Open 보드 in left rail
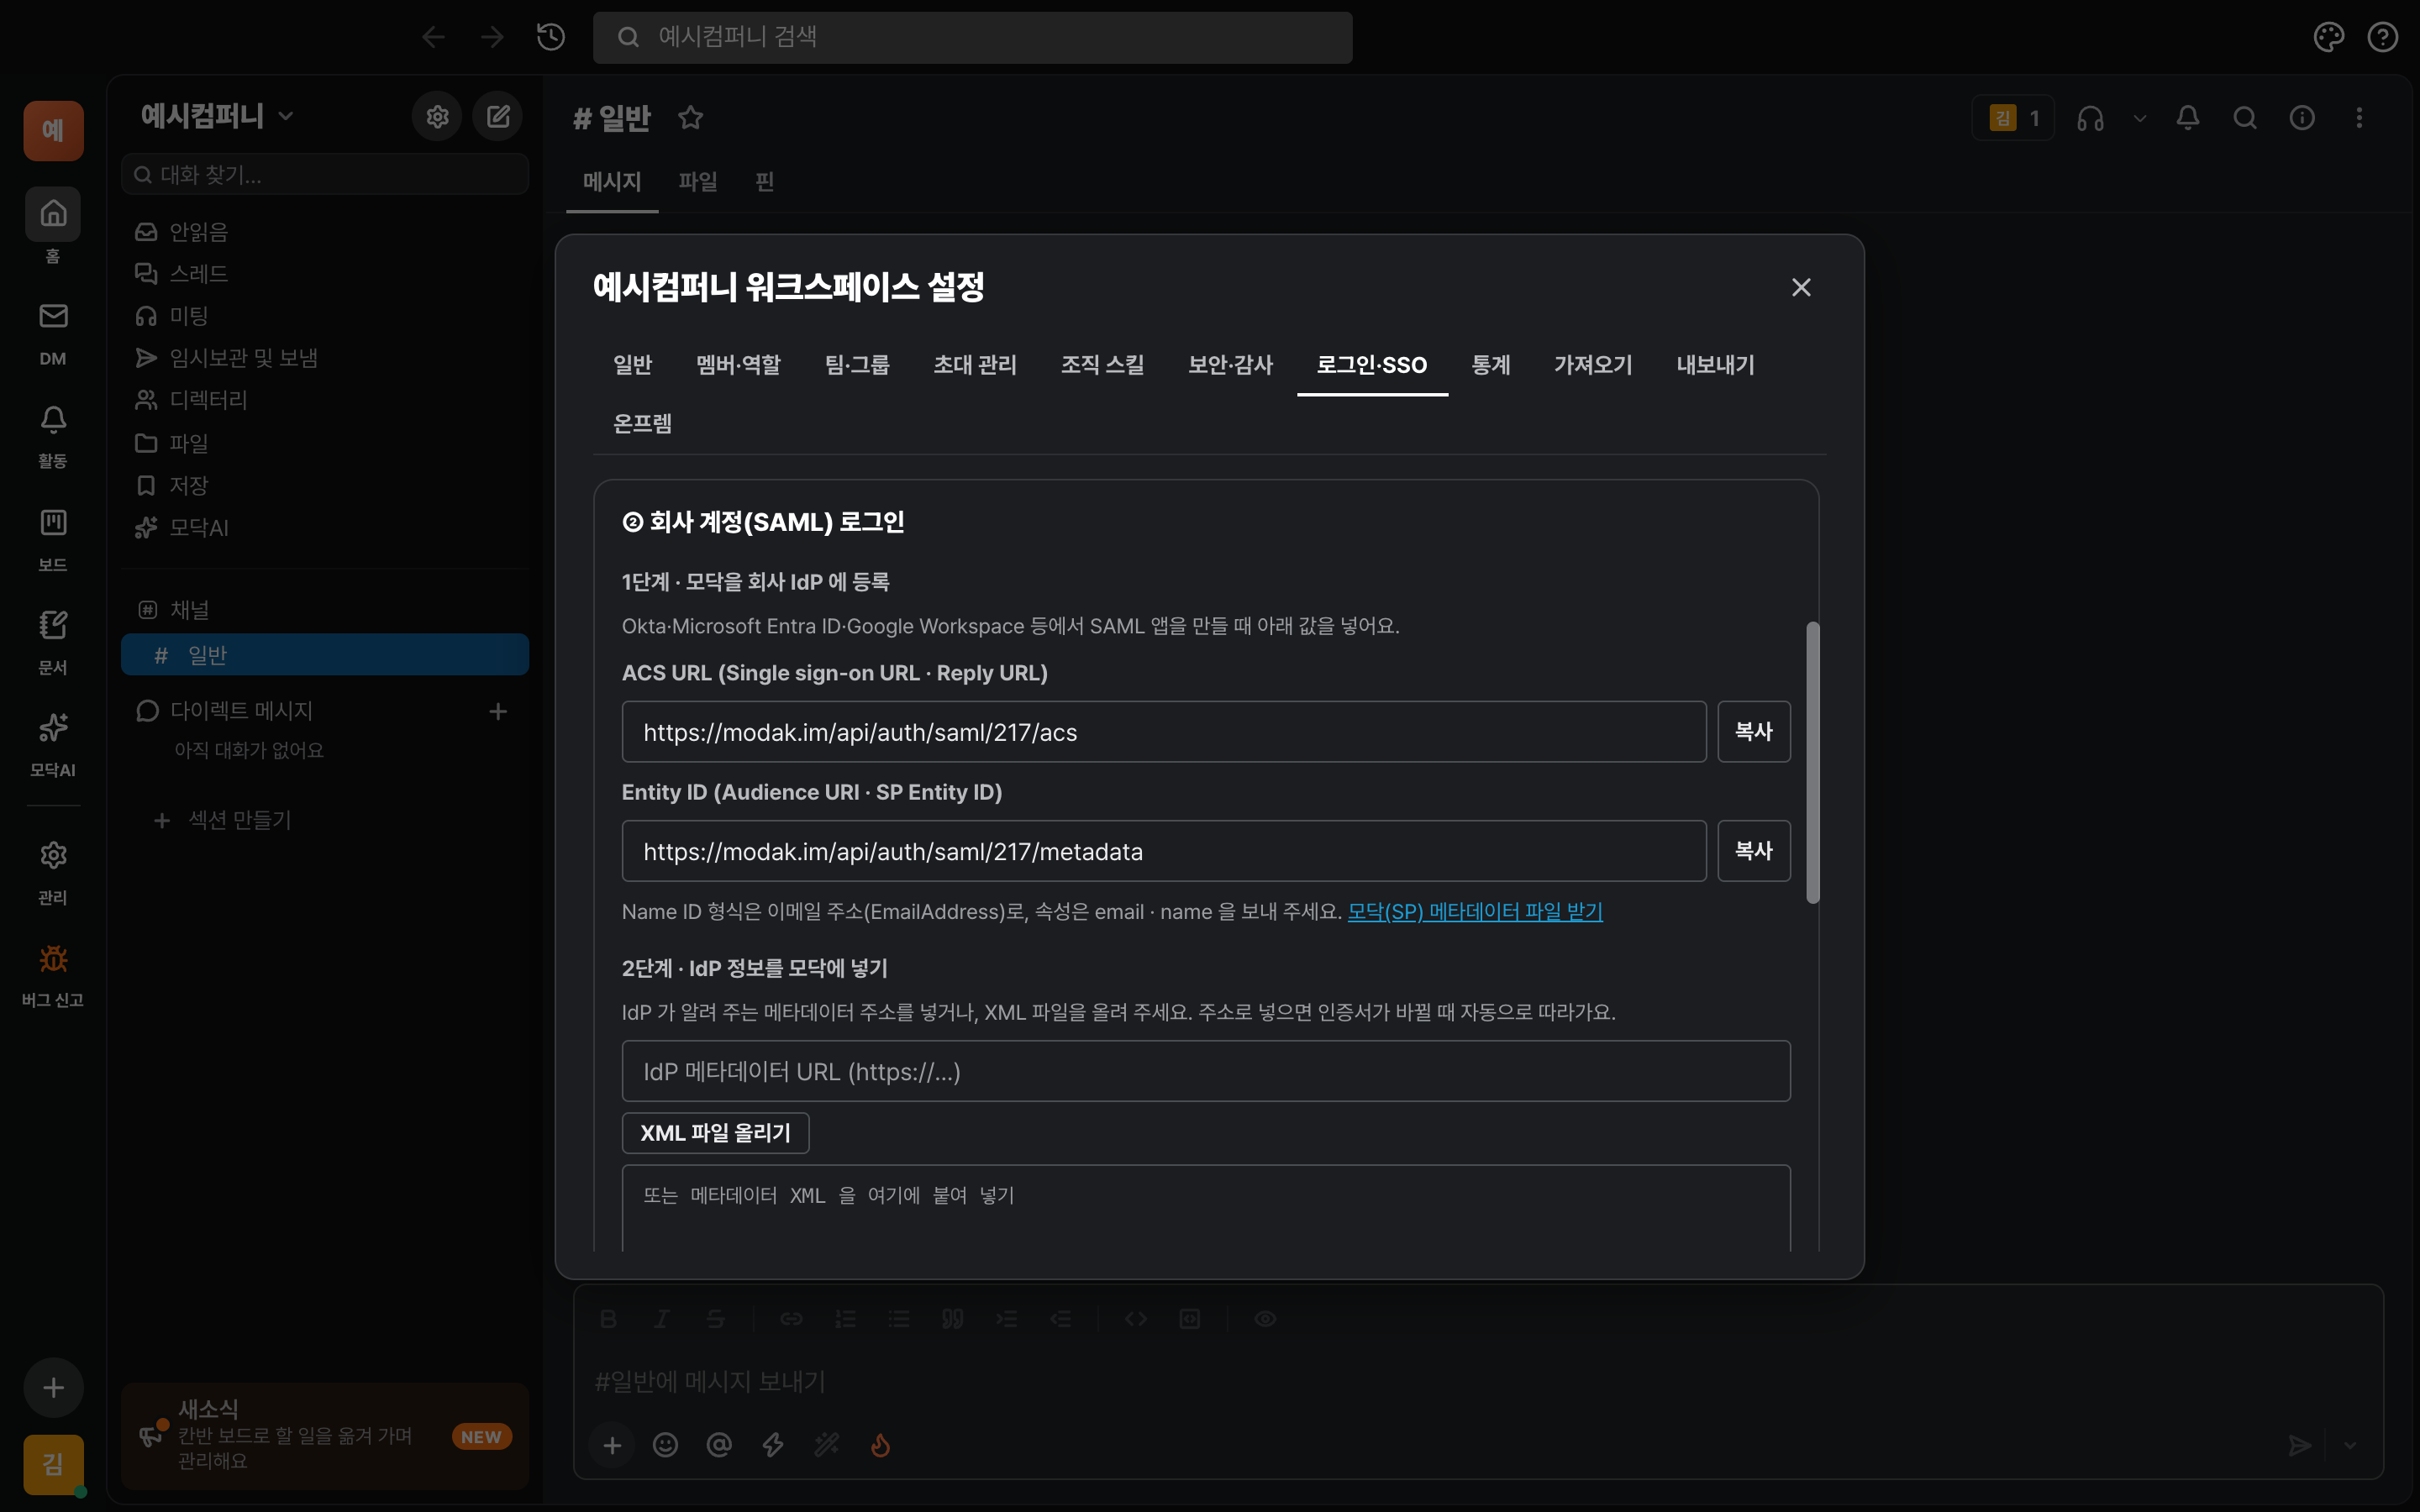 tap(53, 540)
